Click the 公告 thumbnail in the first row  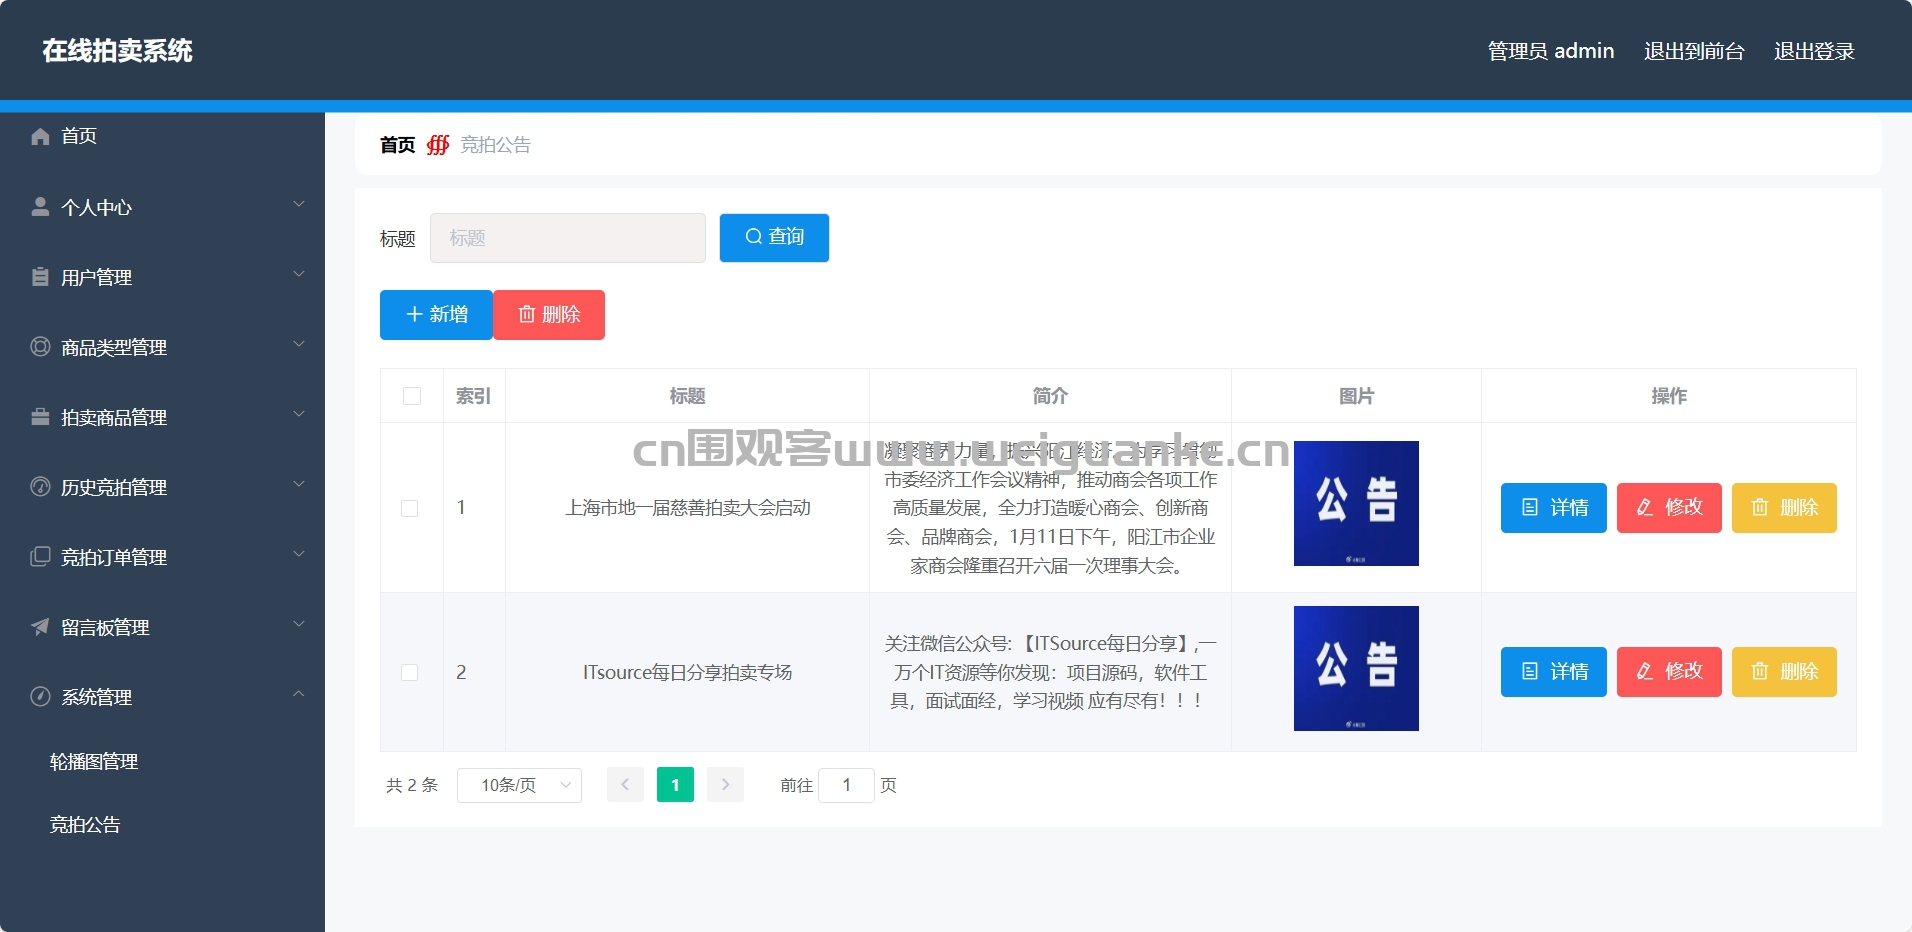pos(1356,503)
